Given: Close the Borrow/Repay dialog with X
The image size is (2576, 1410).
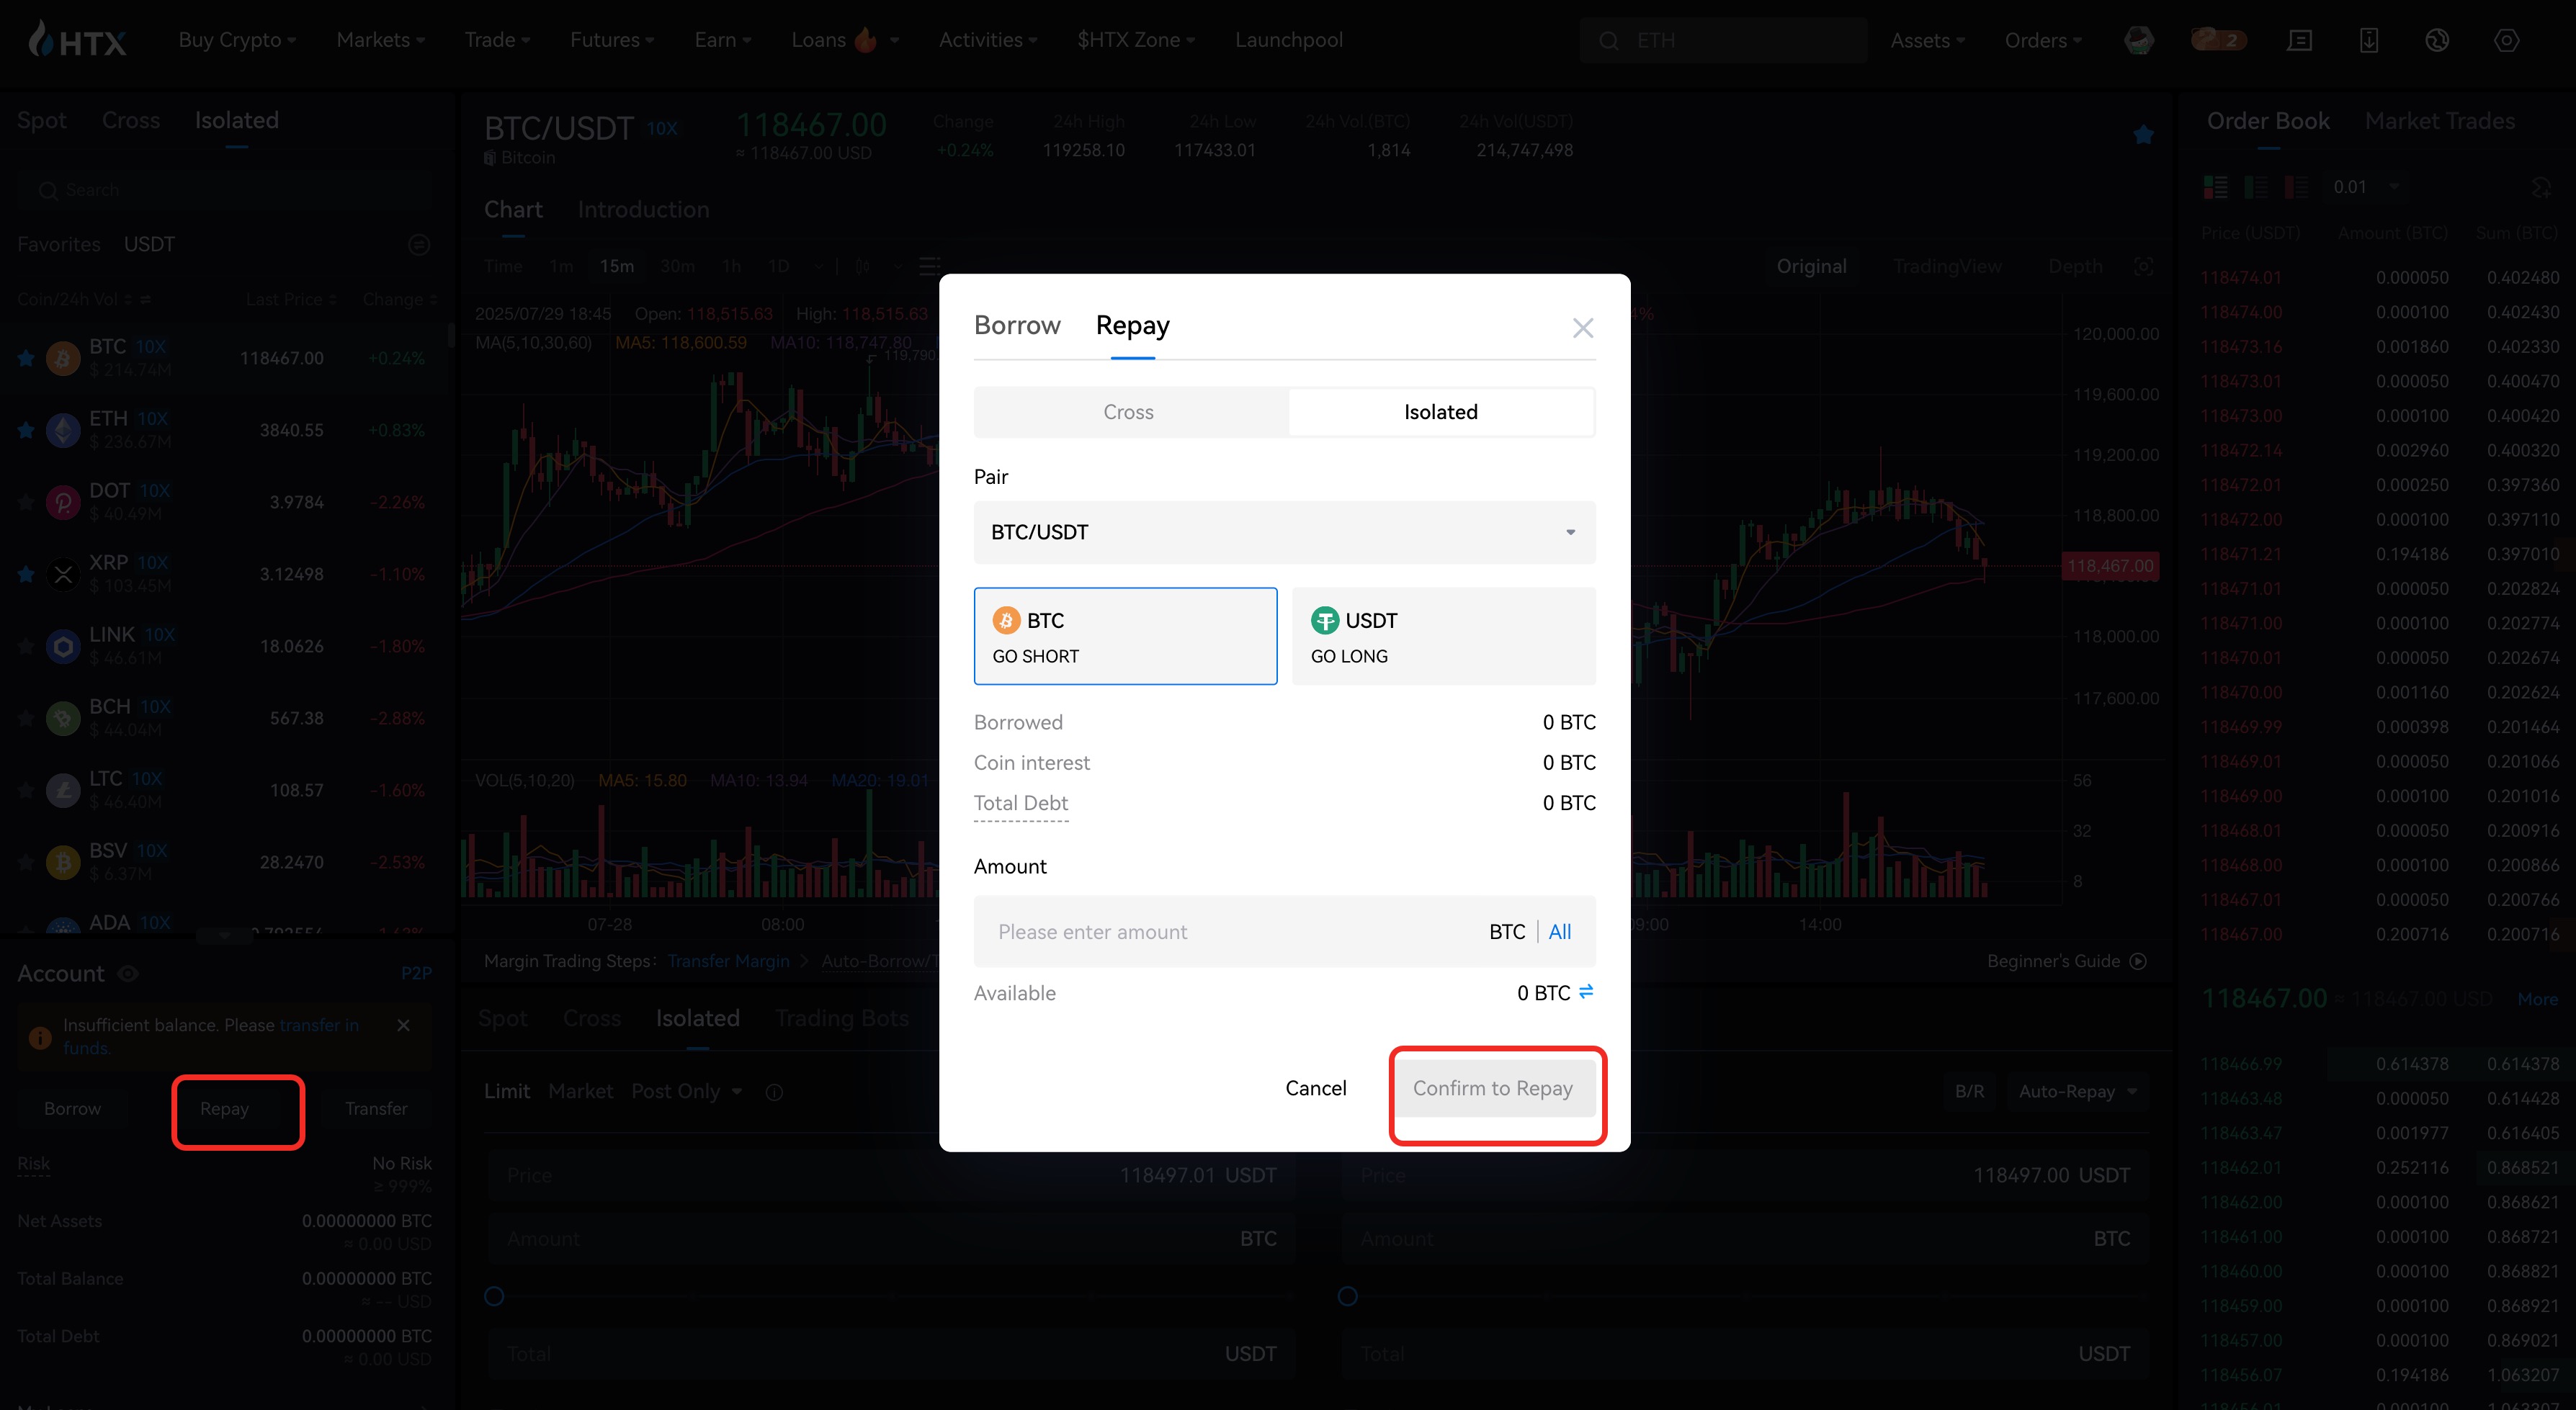Looking at the screenshot, I should tap(1582, 328).
